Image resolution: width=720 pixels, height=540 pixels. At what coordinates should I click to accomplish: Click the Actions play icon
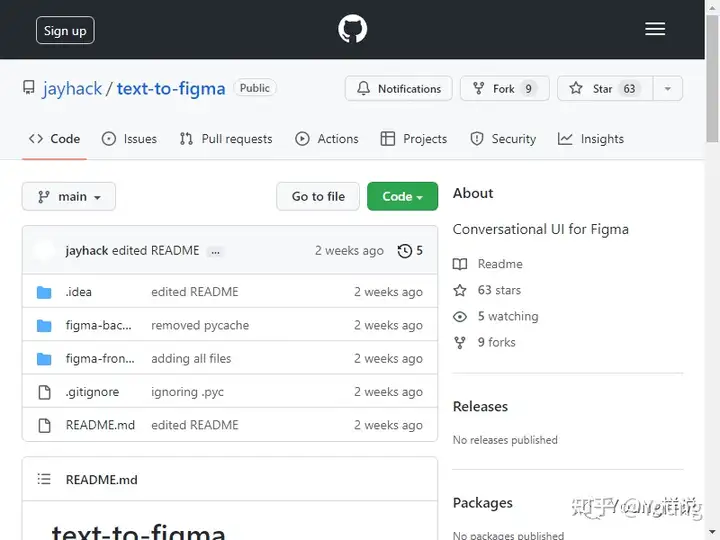pos(302,139)
